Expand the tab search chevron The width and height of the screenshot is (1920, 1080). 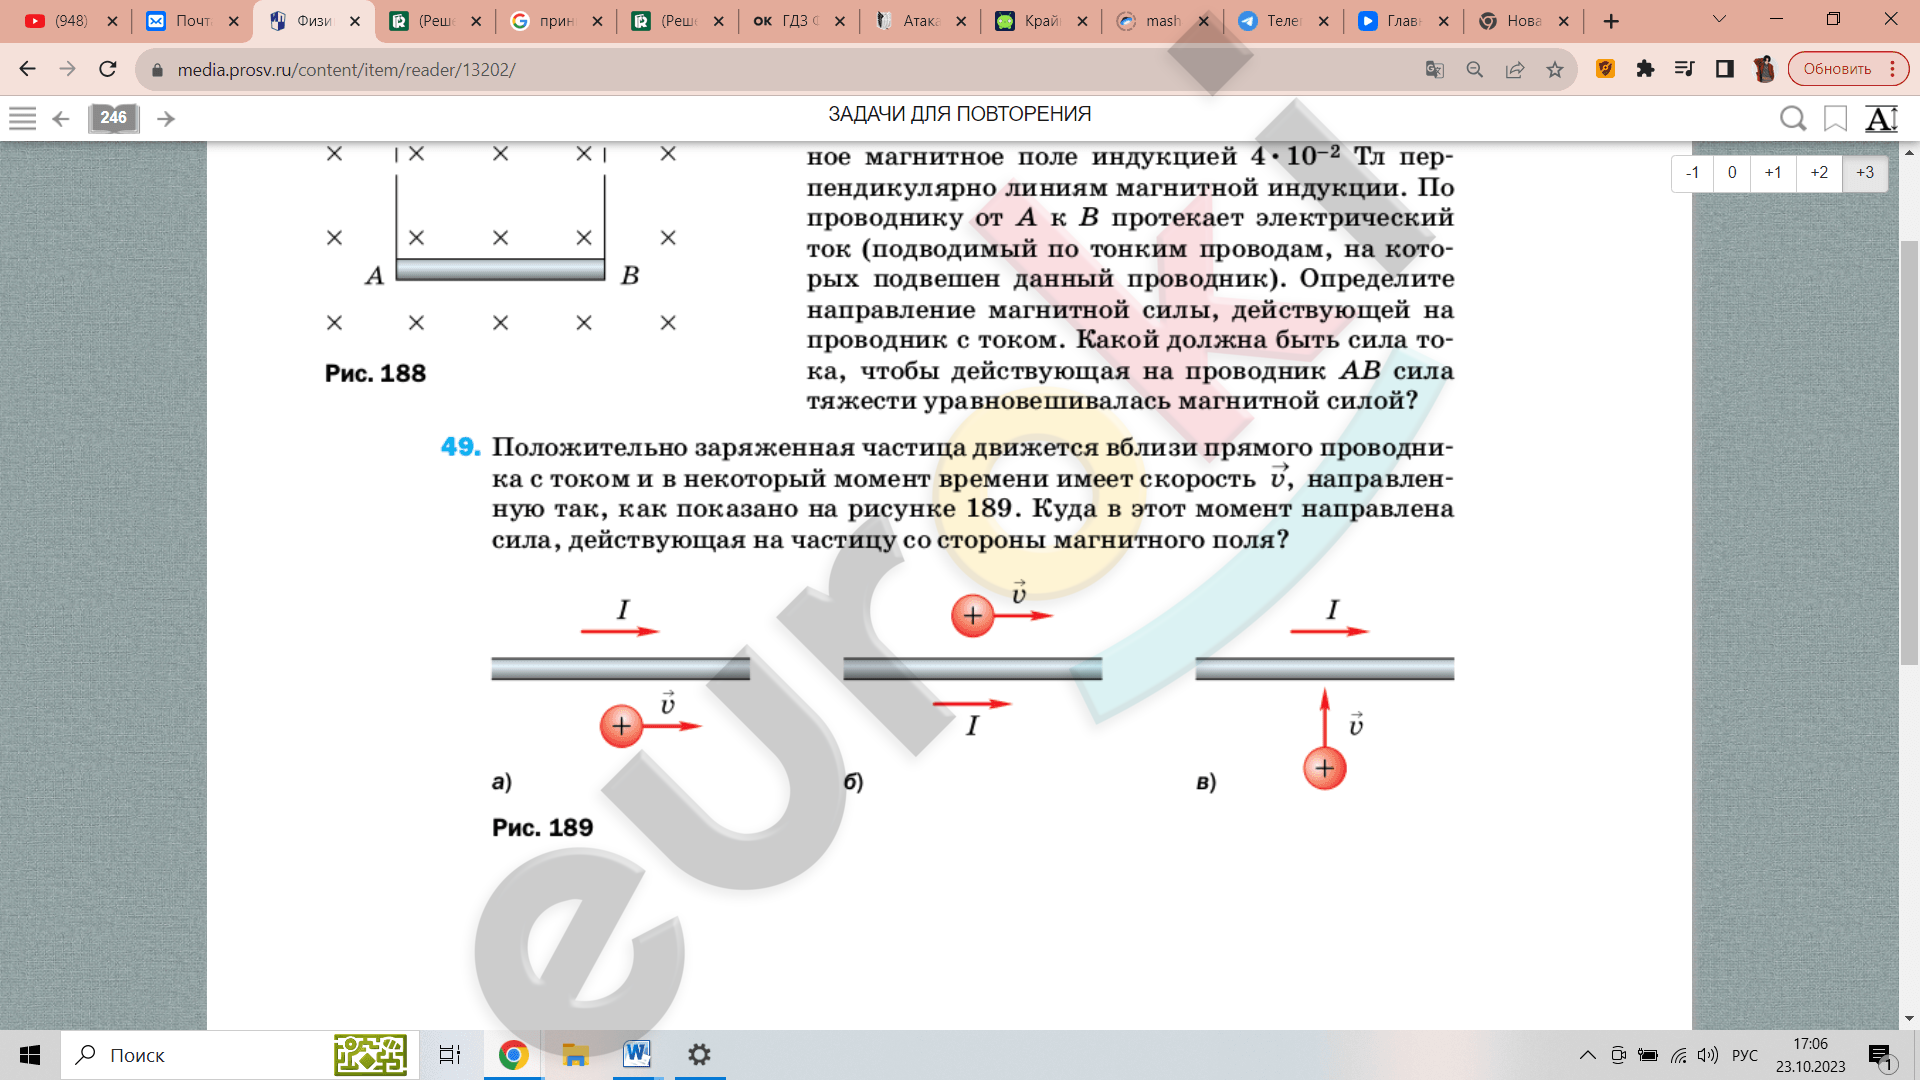[1719, 19]
